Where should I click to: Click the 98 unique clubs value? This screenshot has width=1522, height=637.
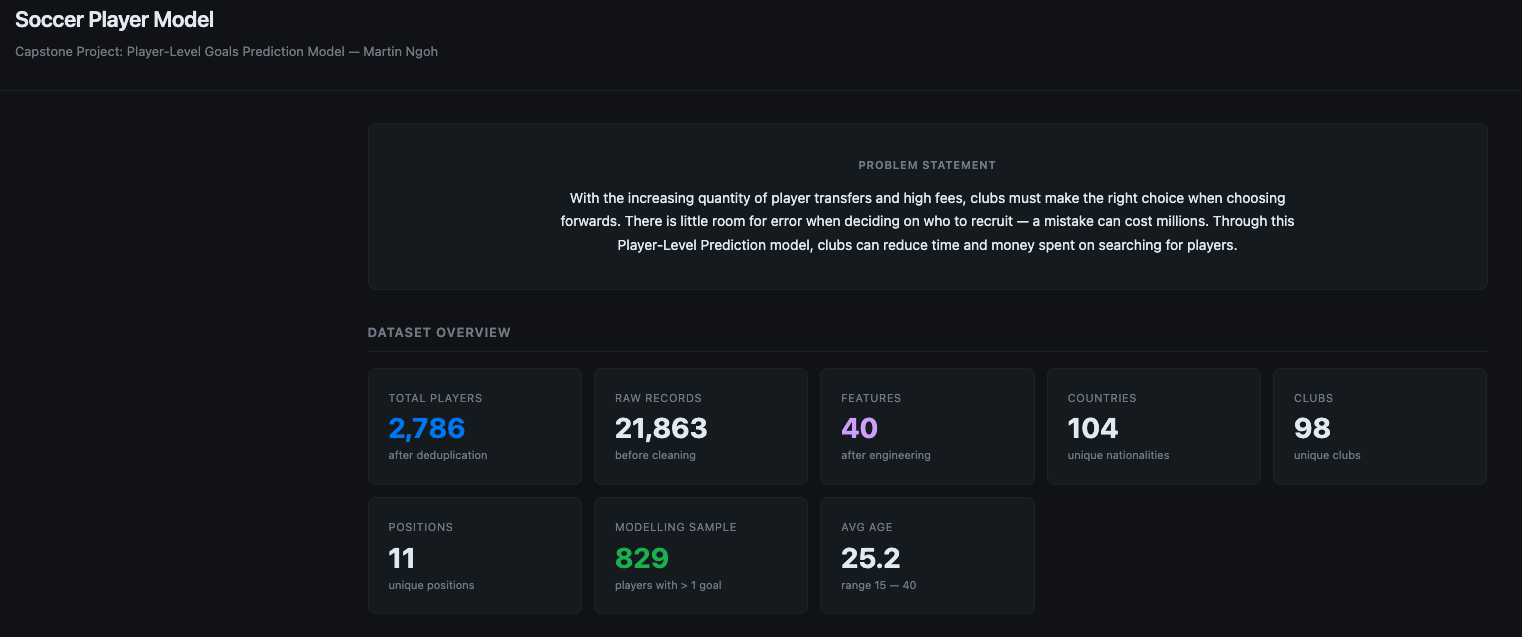coord(1312,429)
